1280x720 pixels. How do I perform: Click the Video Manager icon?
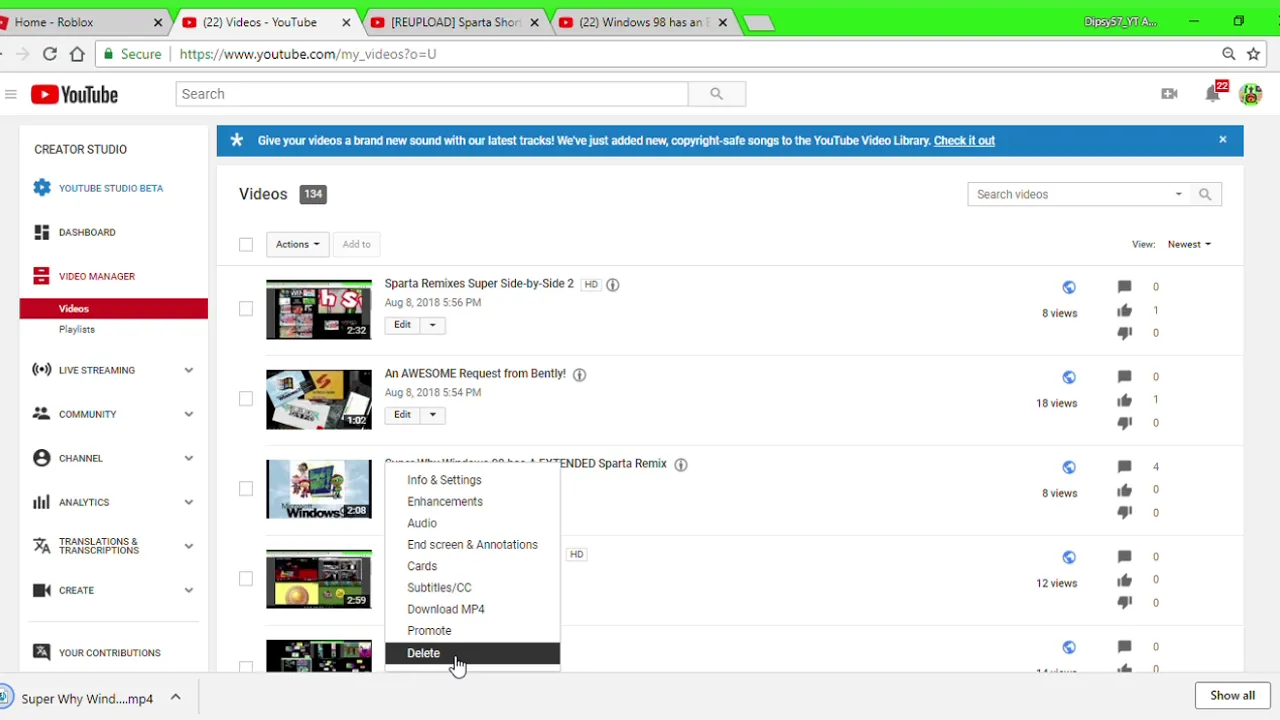pos(41,276)
